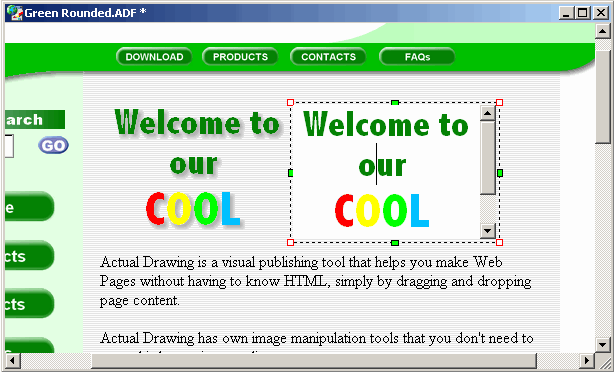Select the top-left red resize handle

[290, 103]
